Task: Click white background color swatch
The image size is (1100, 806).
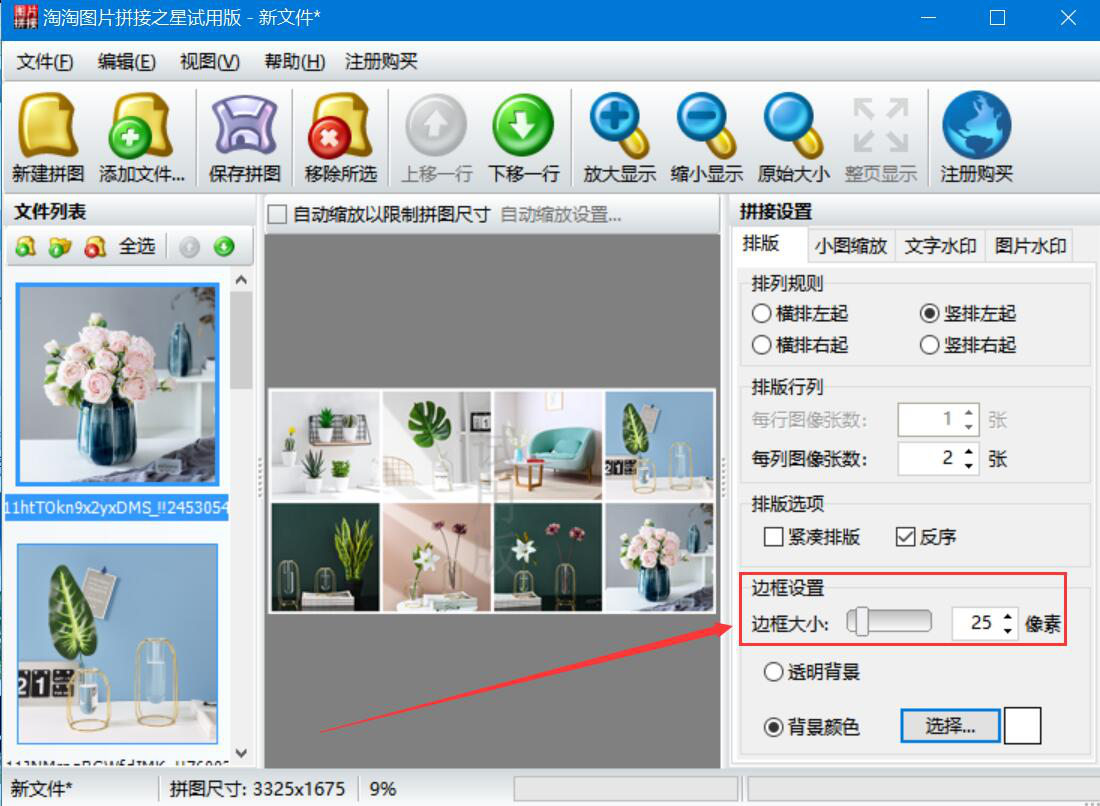Action: 1022,726
